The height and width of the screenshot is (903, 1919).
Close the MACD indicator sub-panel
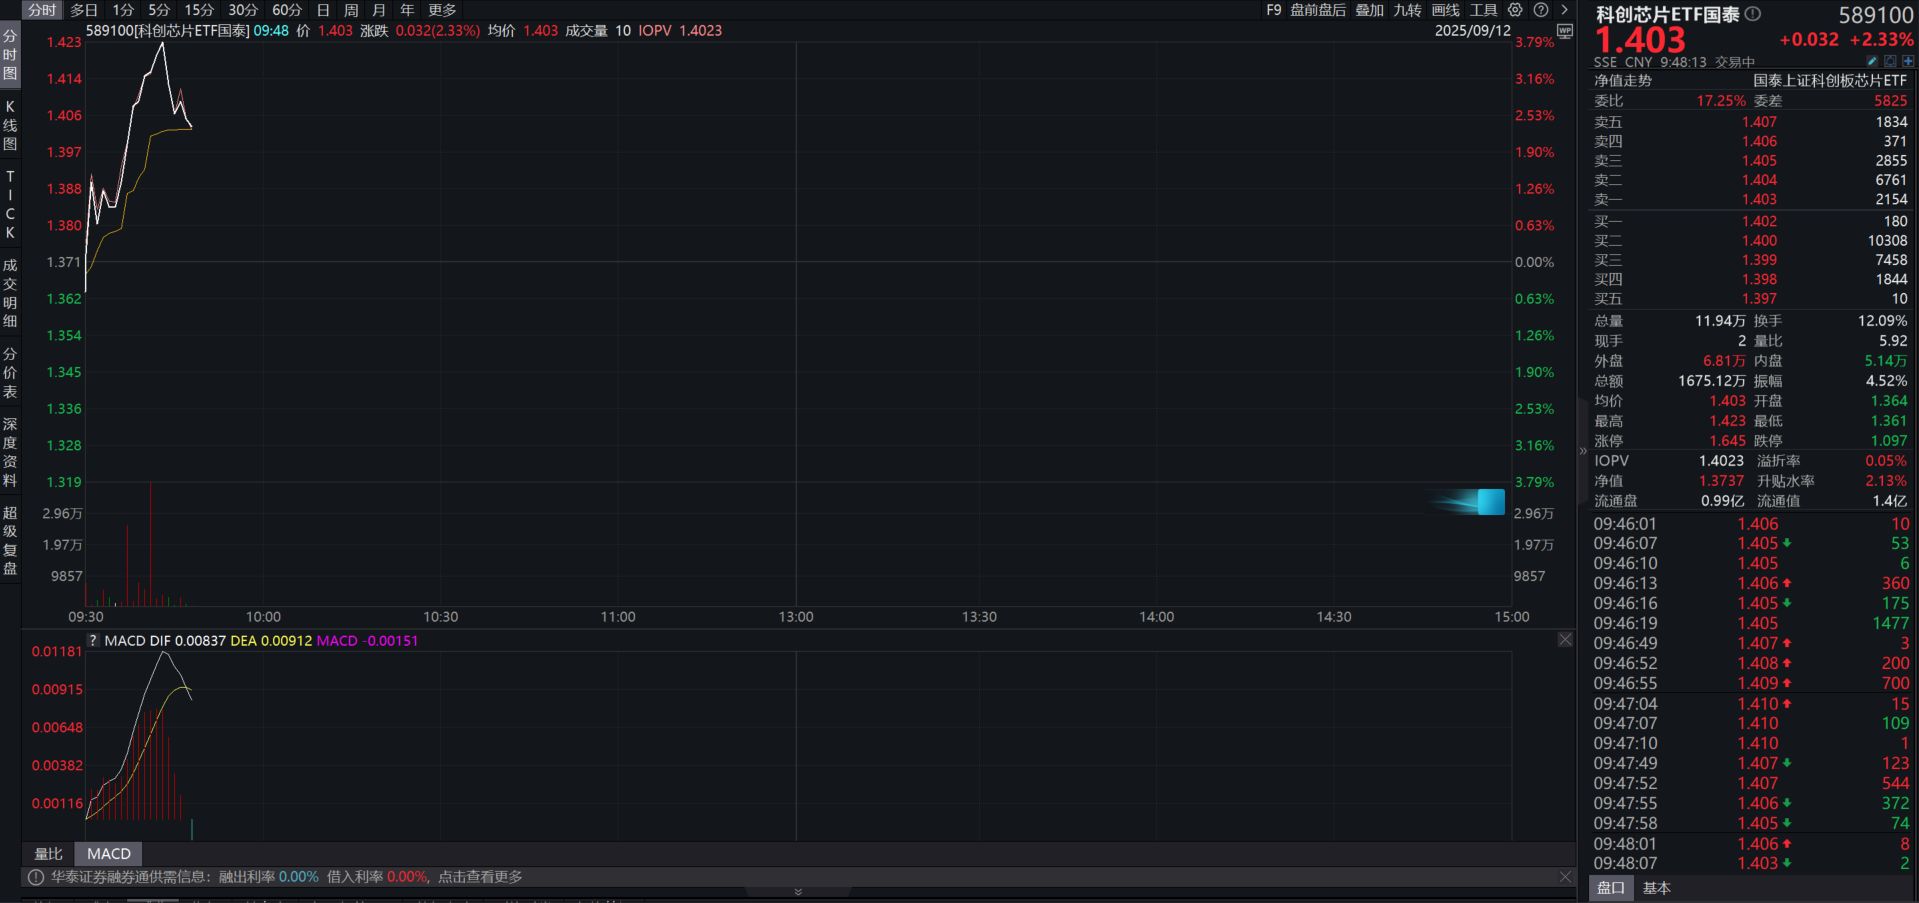click(x=1565, y=640)
